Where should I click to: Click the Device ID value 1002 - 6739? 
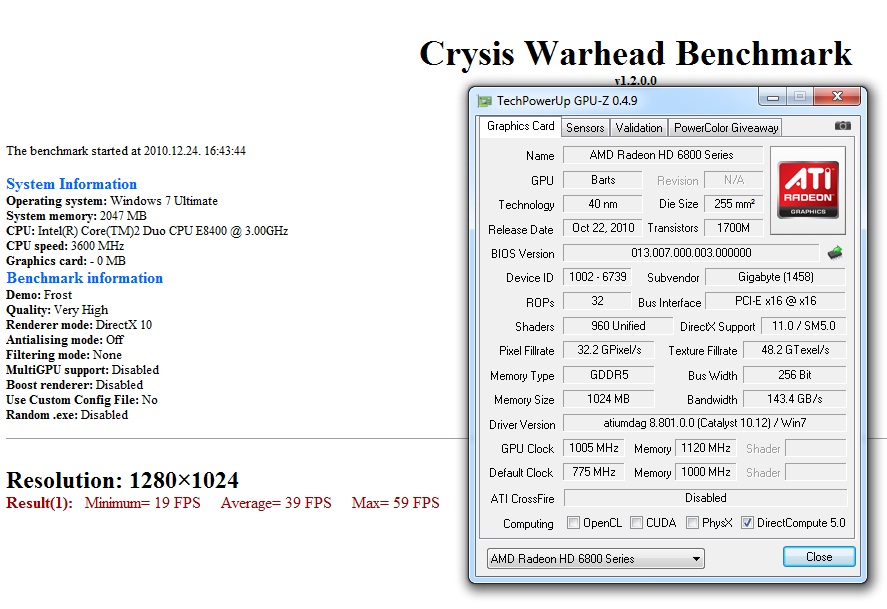597,277
